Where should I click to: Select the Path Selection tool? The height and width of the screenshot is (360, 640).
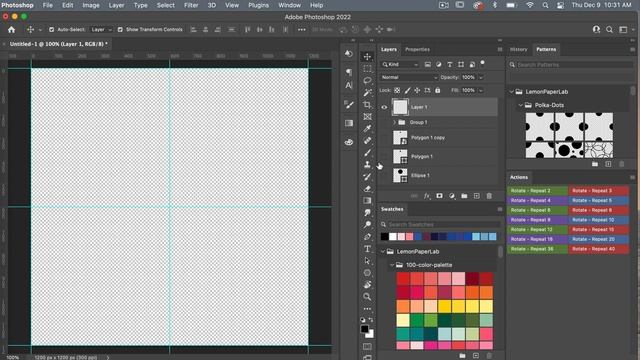pyautogui.click(x=367, y=260)
